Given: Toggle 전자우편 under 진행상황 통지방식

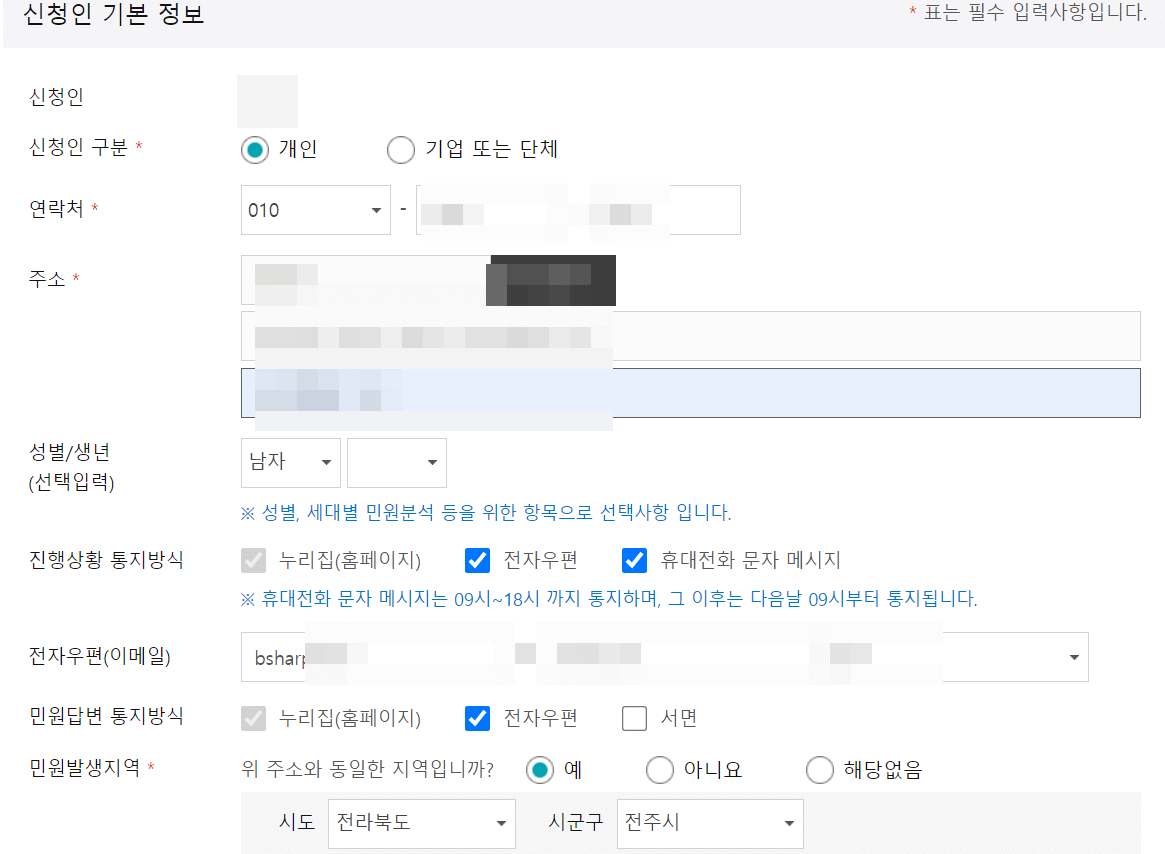Looking at the screenshot, I should 477,560.
